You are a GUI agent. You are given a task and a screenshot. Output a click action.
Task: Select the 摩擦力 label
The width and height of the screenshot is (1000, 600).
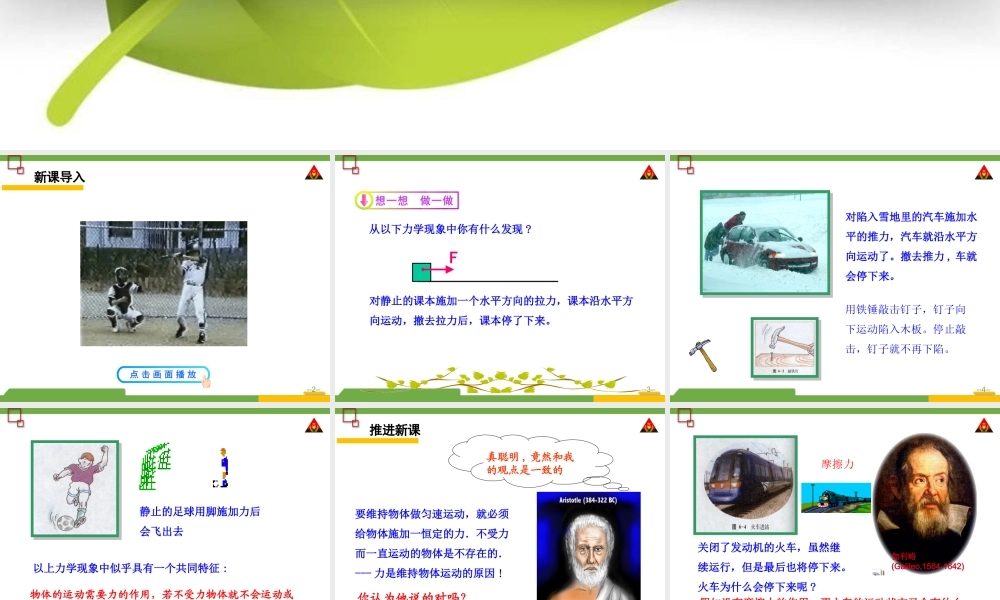pos(837,464)
